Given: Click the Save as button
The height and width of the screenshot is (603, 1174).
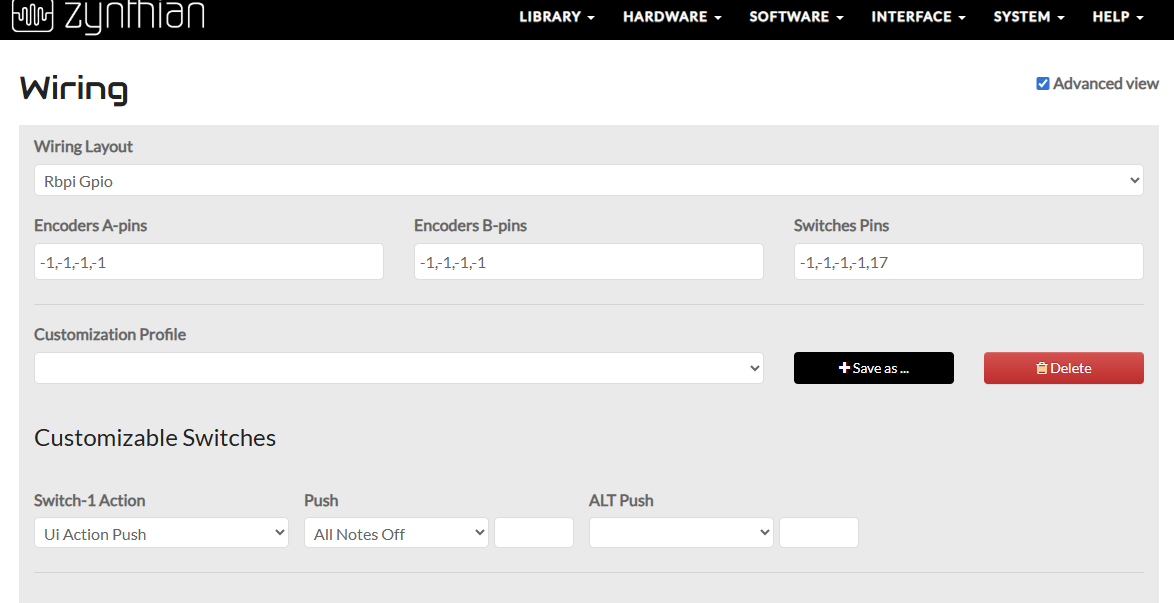Looking at the screenshot, I should 873,368.
